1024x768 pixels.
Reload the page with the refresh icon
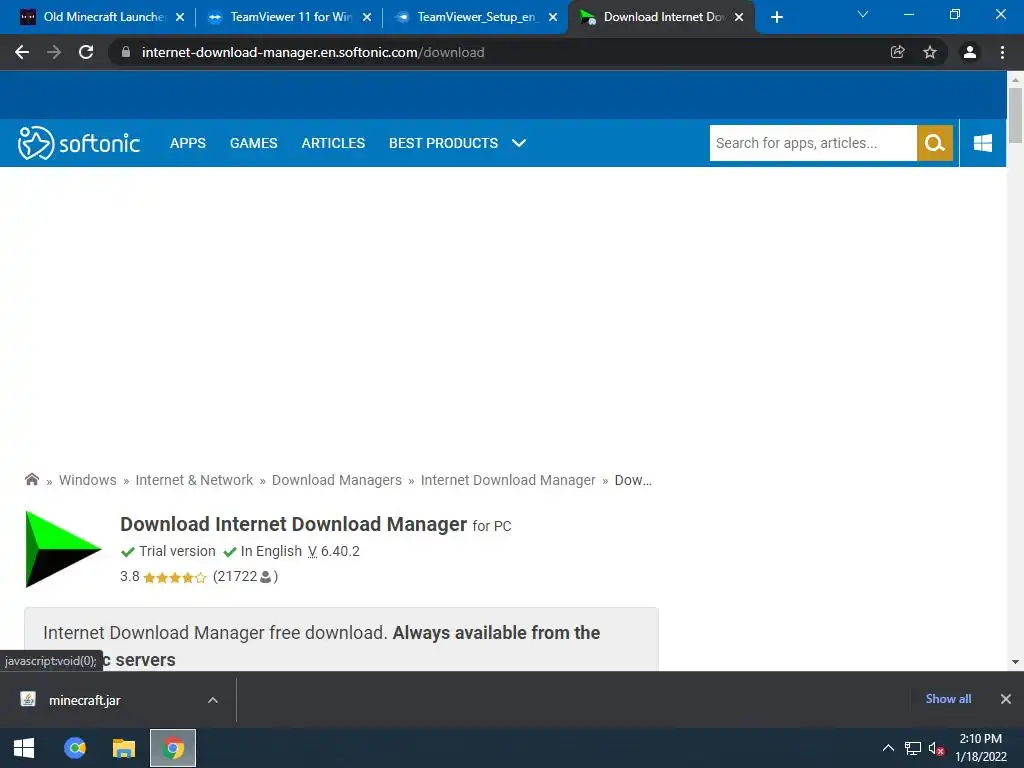click(x=86, y=52)
